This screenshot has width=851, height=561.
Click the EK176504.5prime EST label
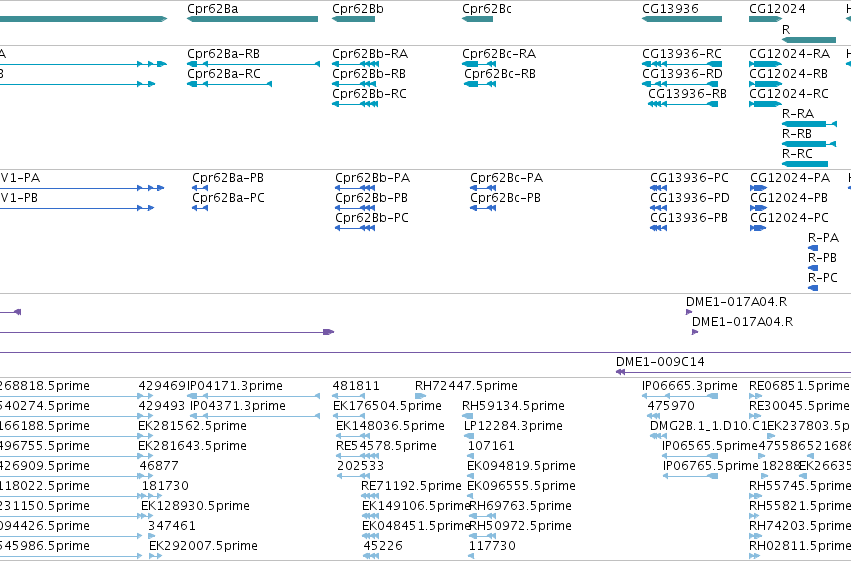pyautogui.click(x=388, y=406)
